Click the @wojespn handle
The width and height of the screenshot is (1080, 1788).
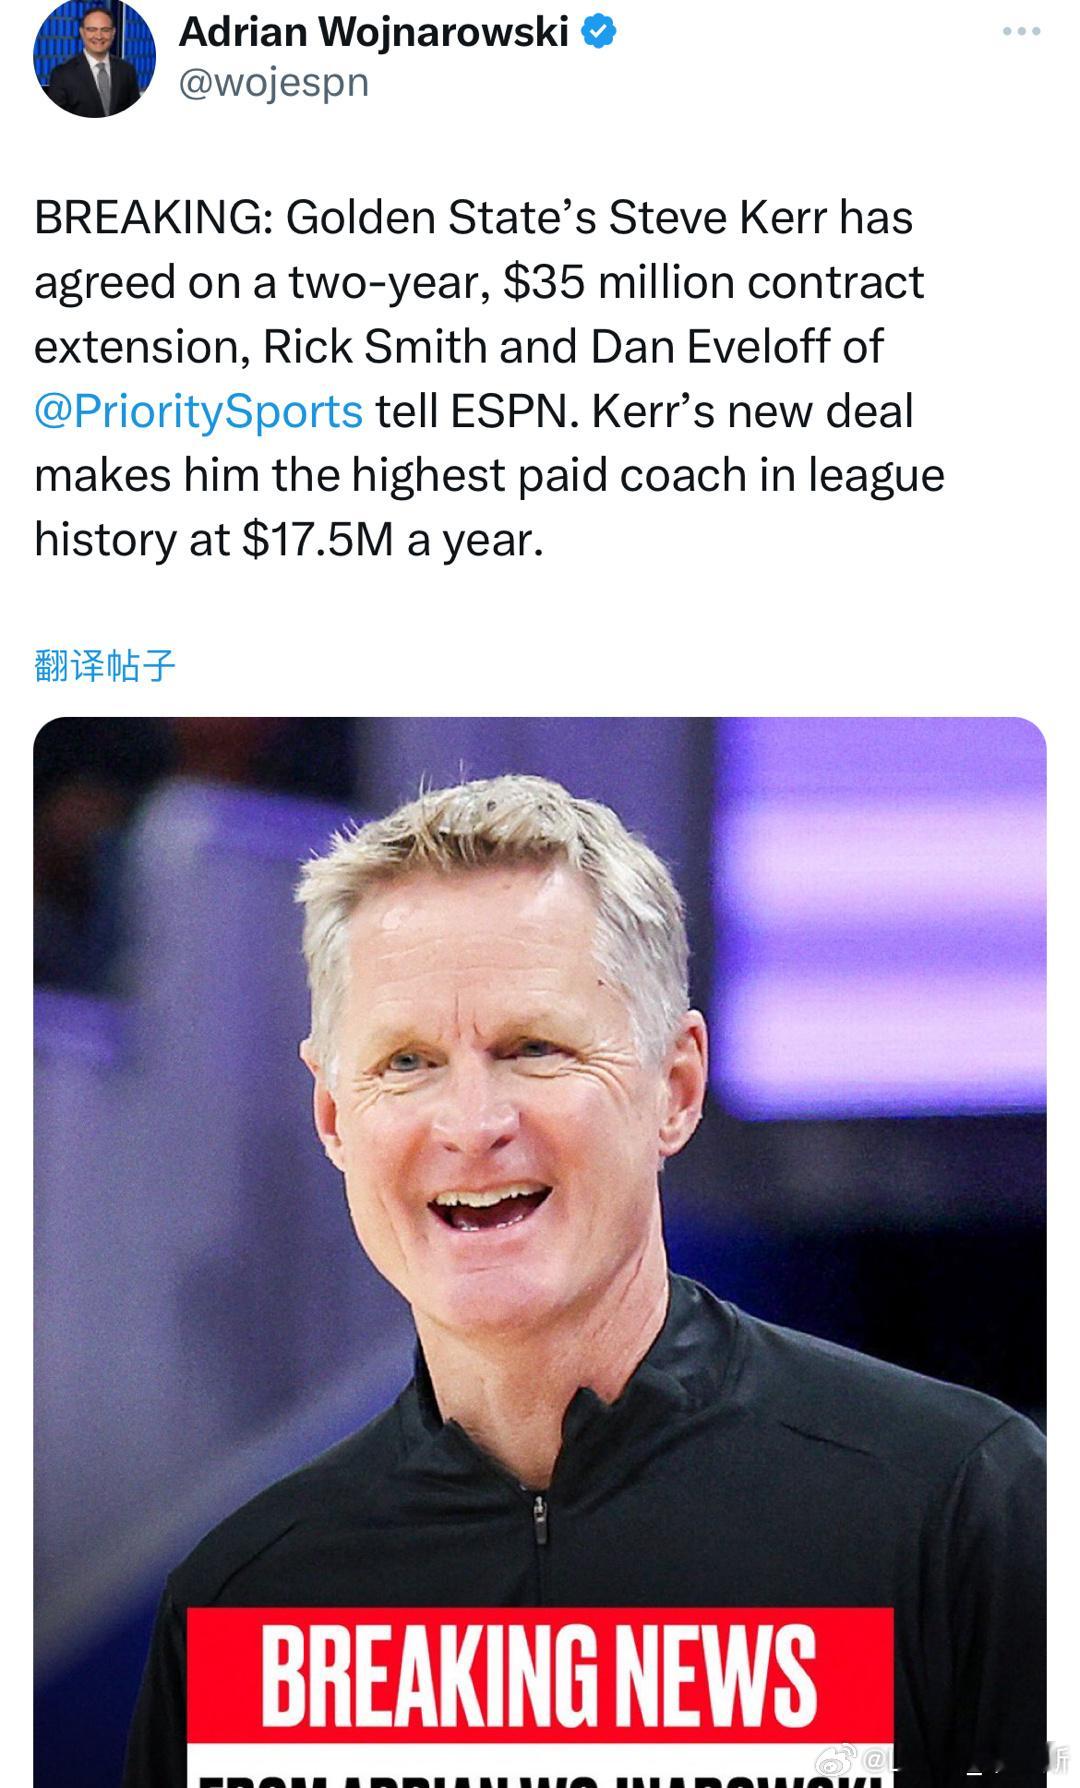pos(273,82)
